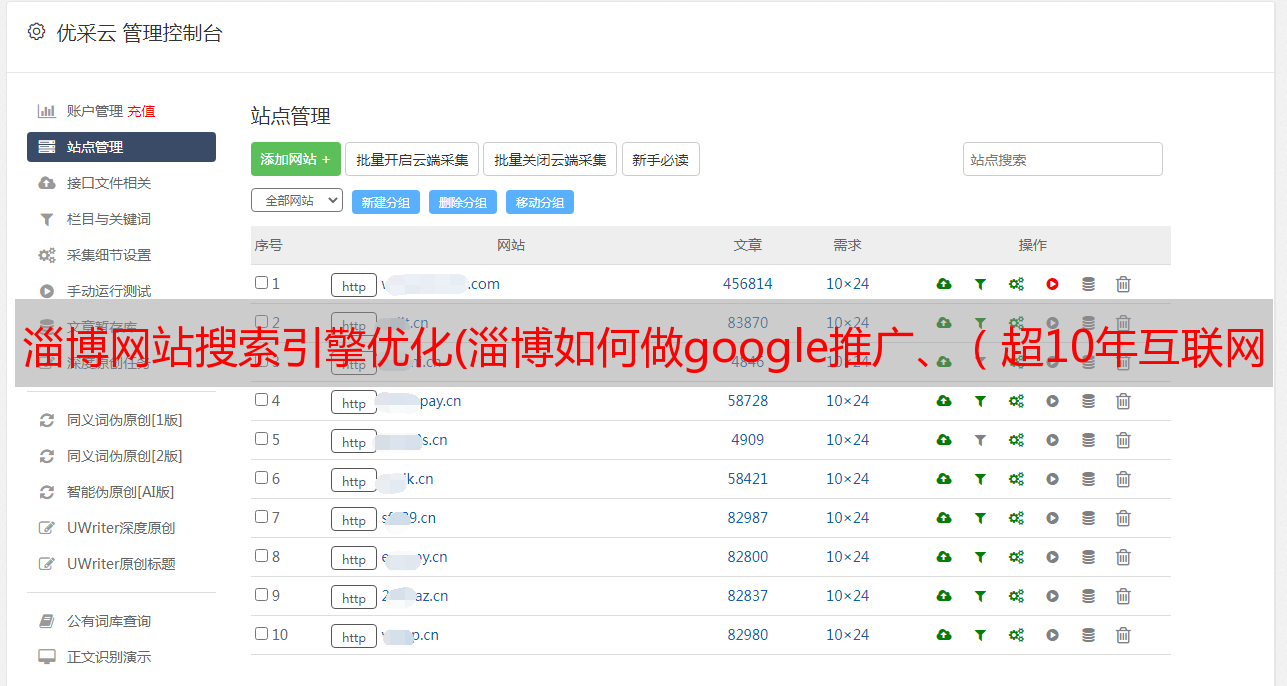Open the http protocol selector in row 8
The width and height of the screenshot is (1287, 686).
354,558
